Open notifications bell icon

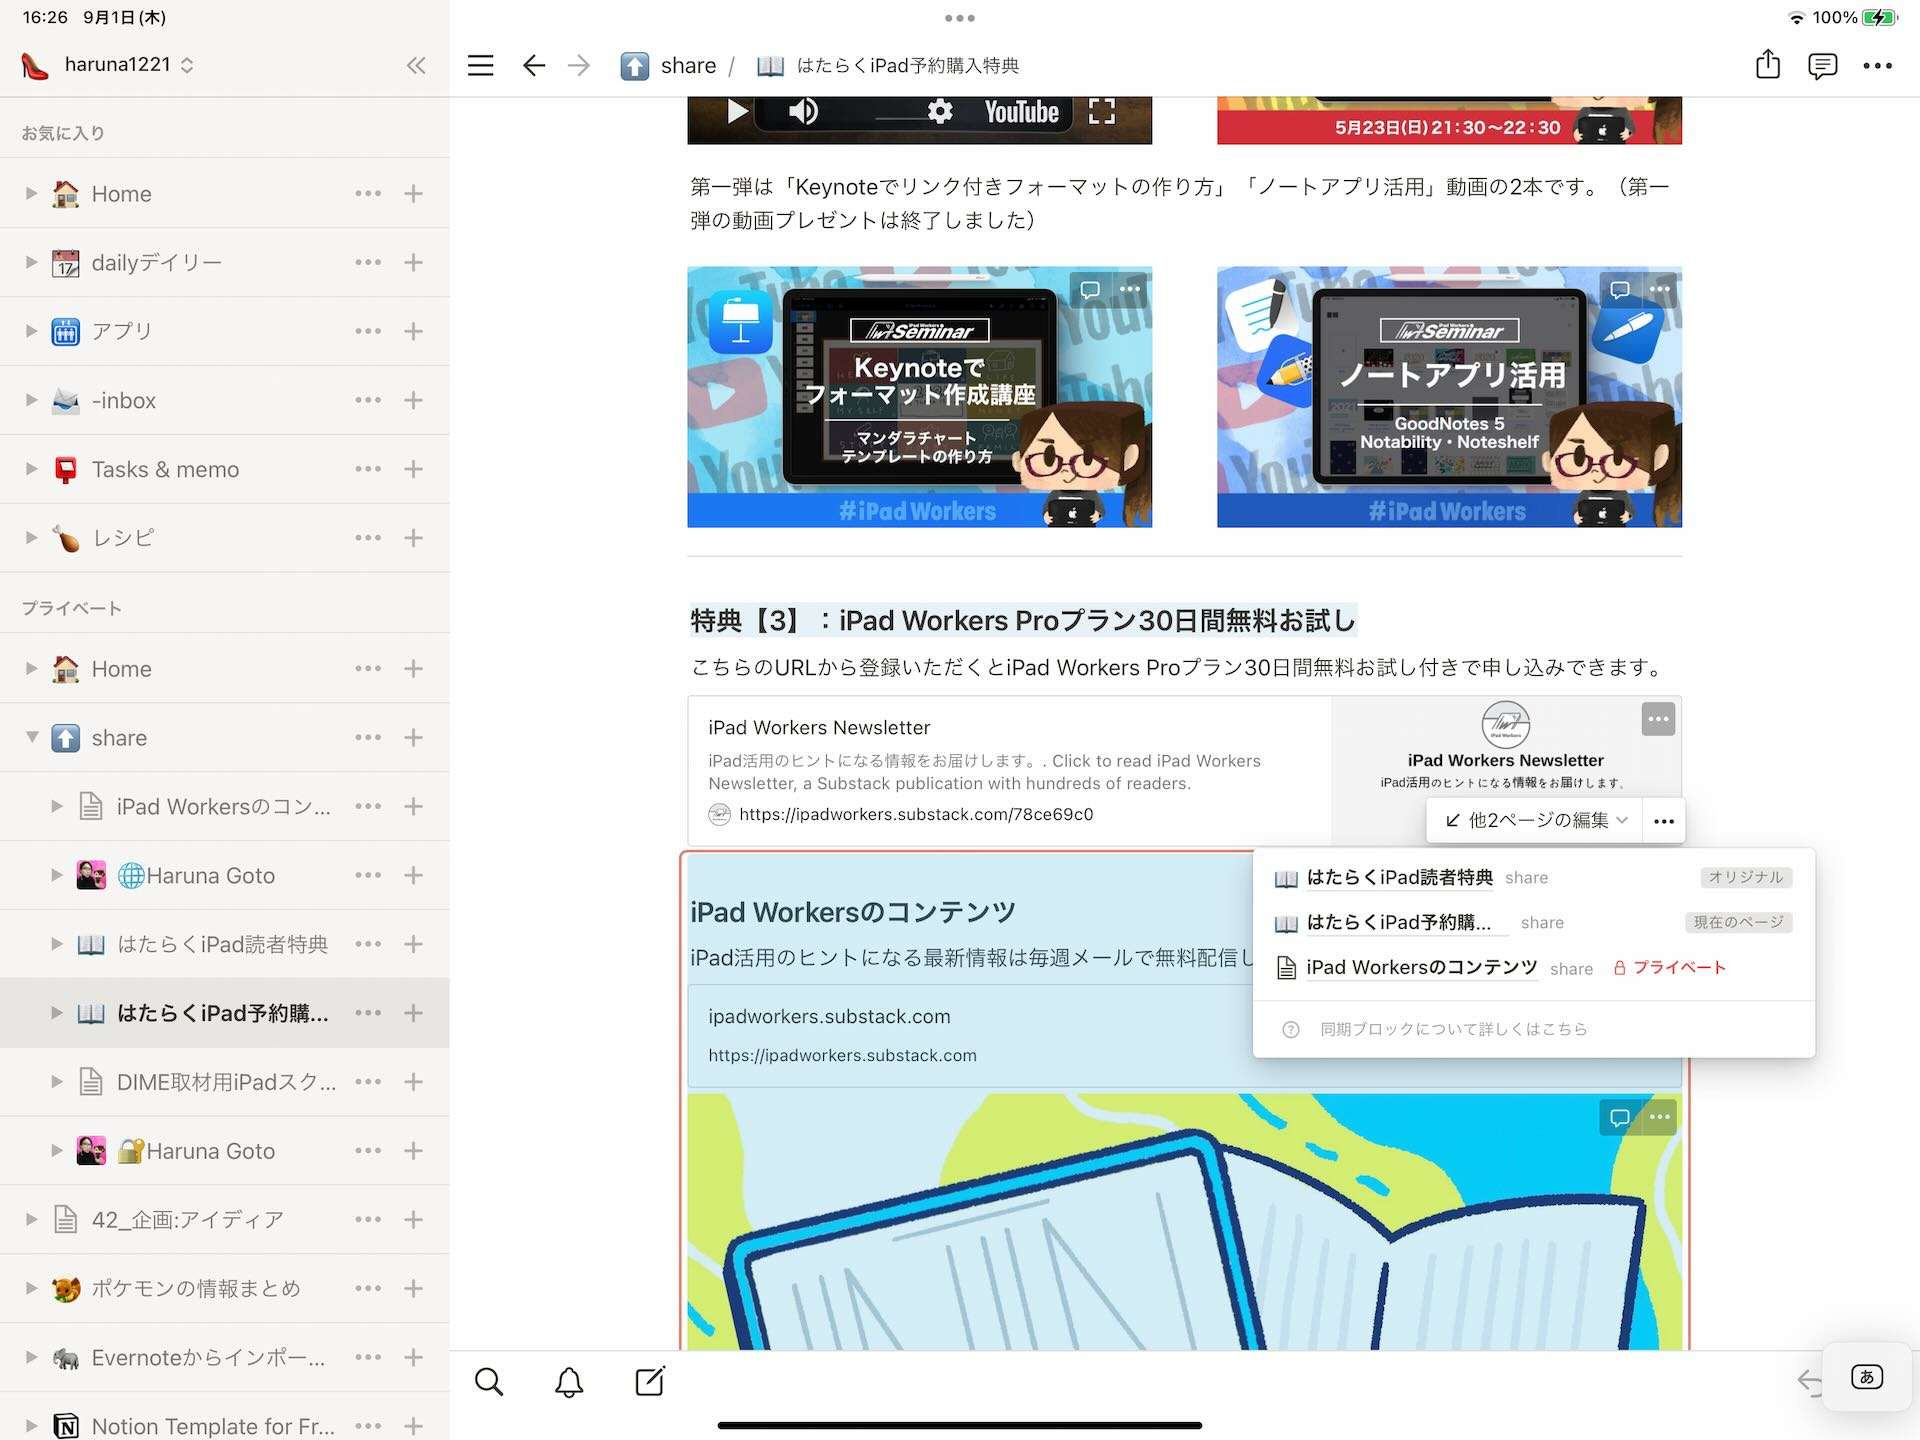569,1382
